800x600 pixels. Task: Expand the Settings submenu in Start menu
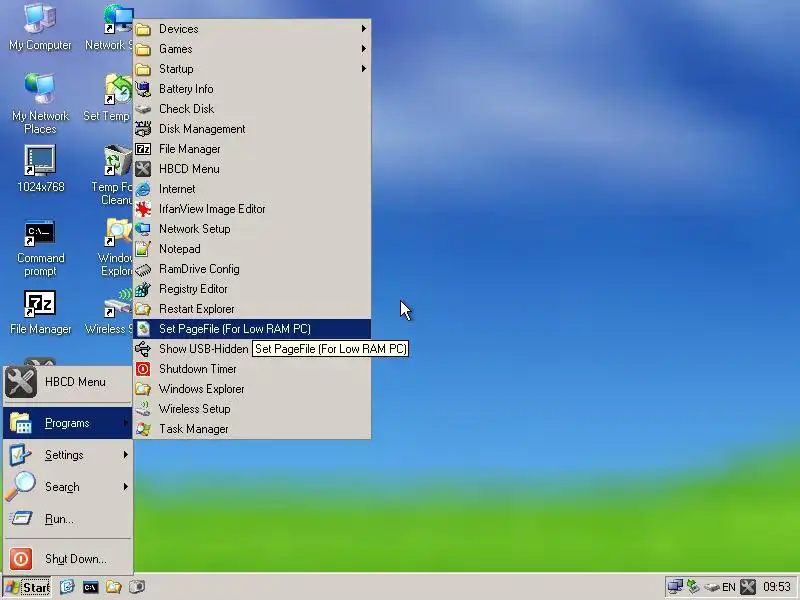pyautogui.click(x=67, y=455)
